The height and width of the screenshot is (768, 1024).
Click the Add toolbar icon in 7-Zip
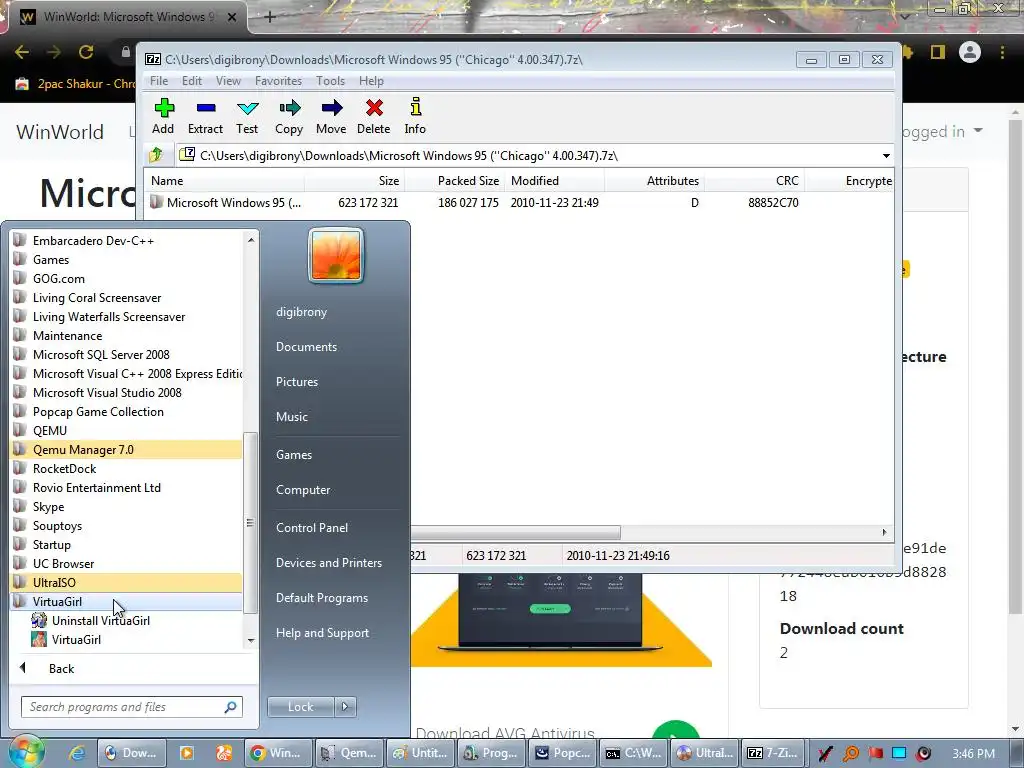click(x=163, y=116)
